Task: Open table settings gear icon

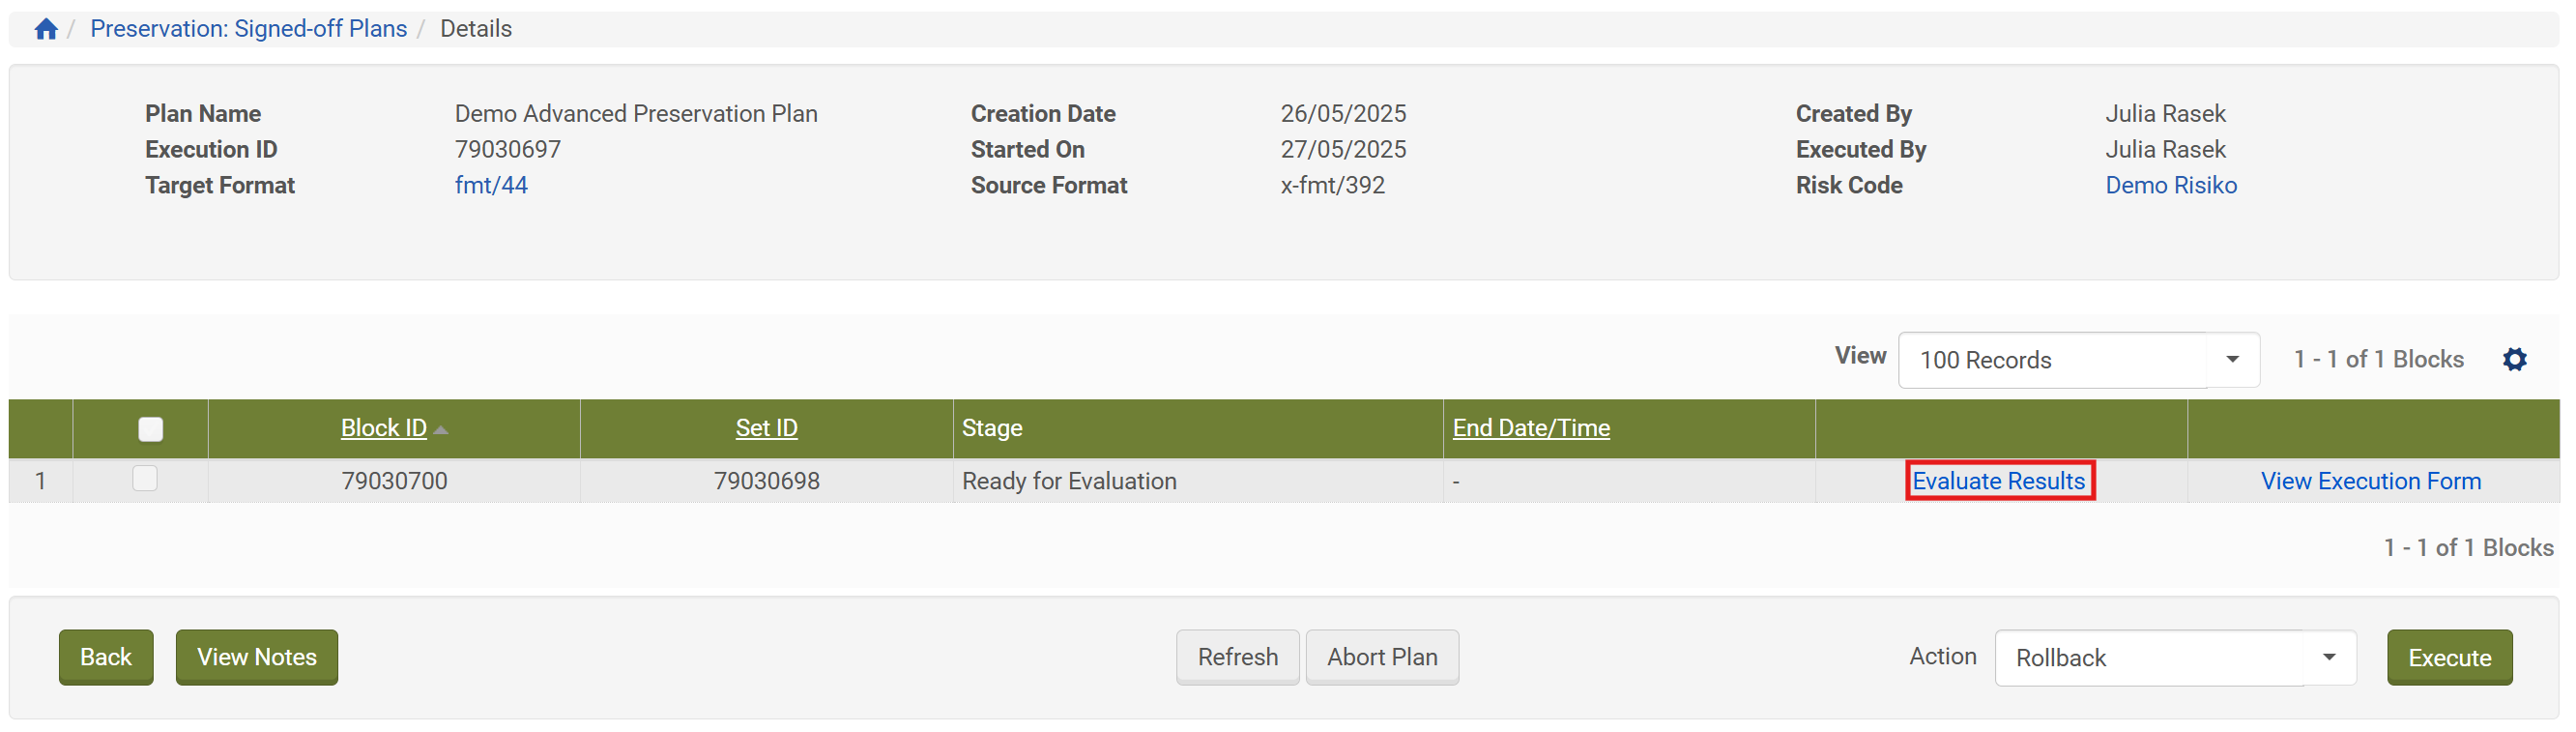Action: click(x=2514, y=359)
